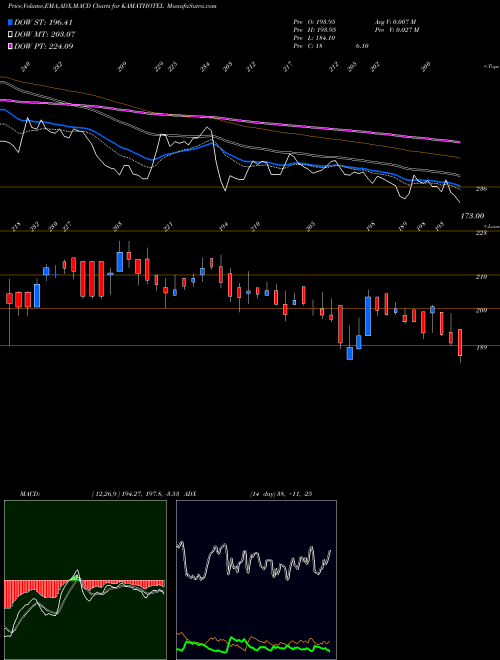
Task: Click the ADX panel heading
Action: click(x=190, y=494)
